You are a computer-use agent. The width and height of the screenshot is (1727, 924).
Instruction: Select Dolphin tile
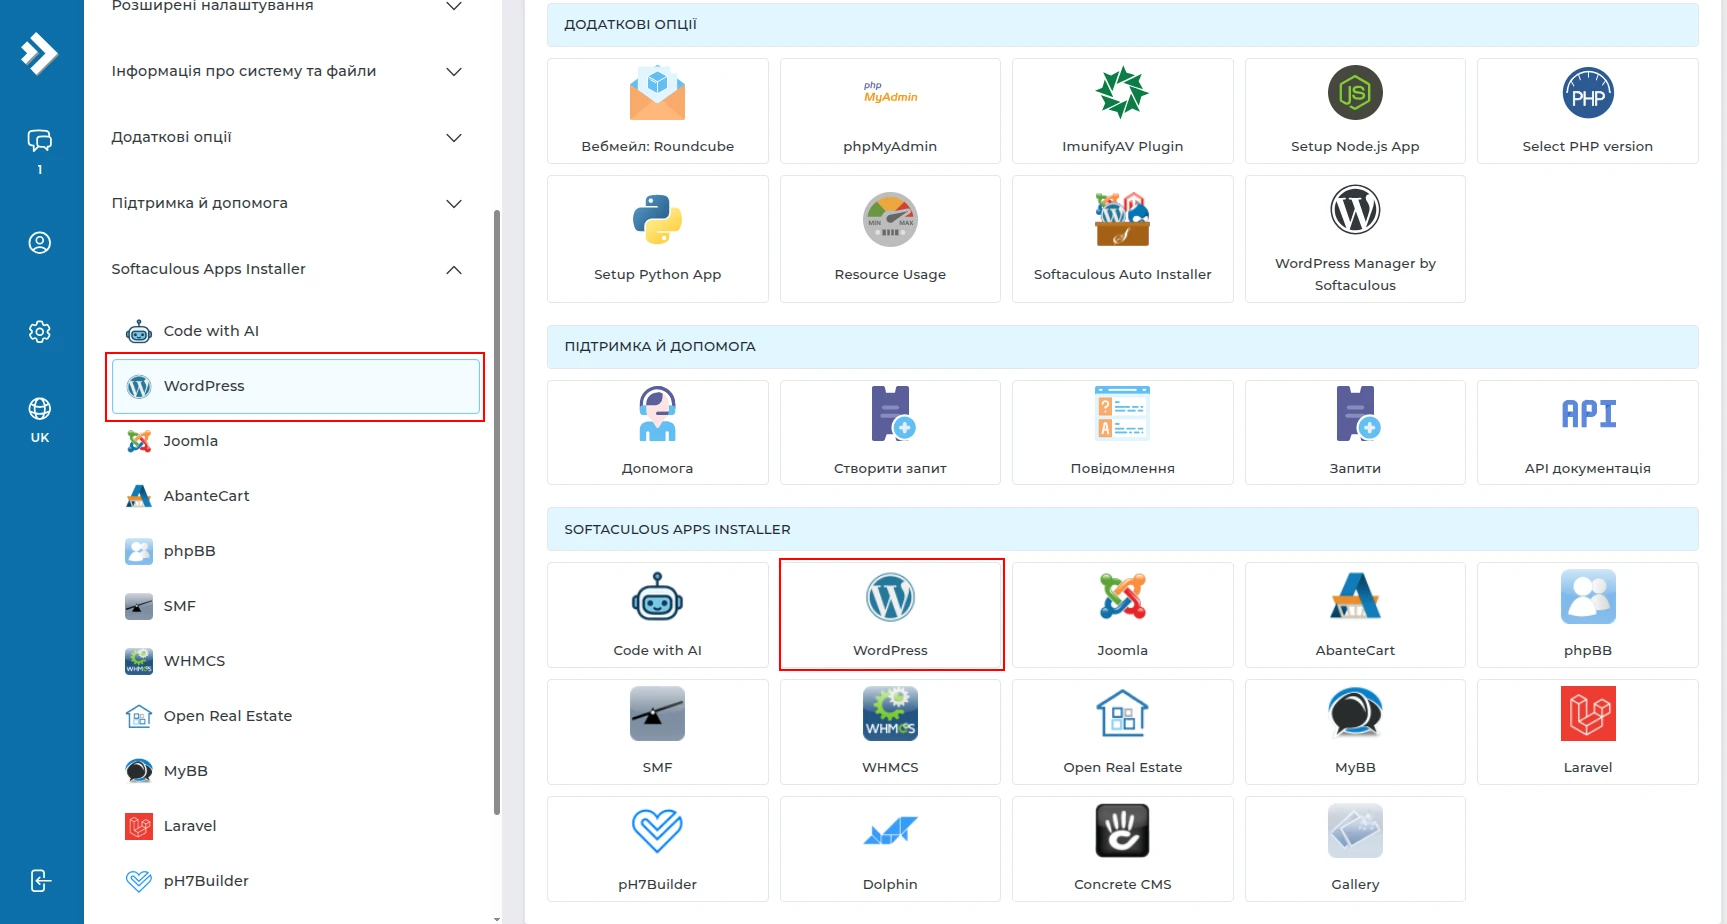coord(890,849)
